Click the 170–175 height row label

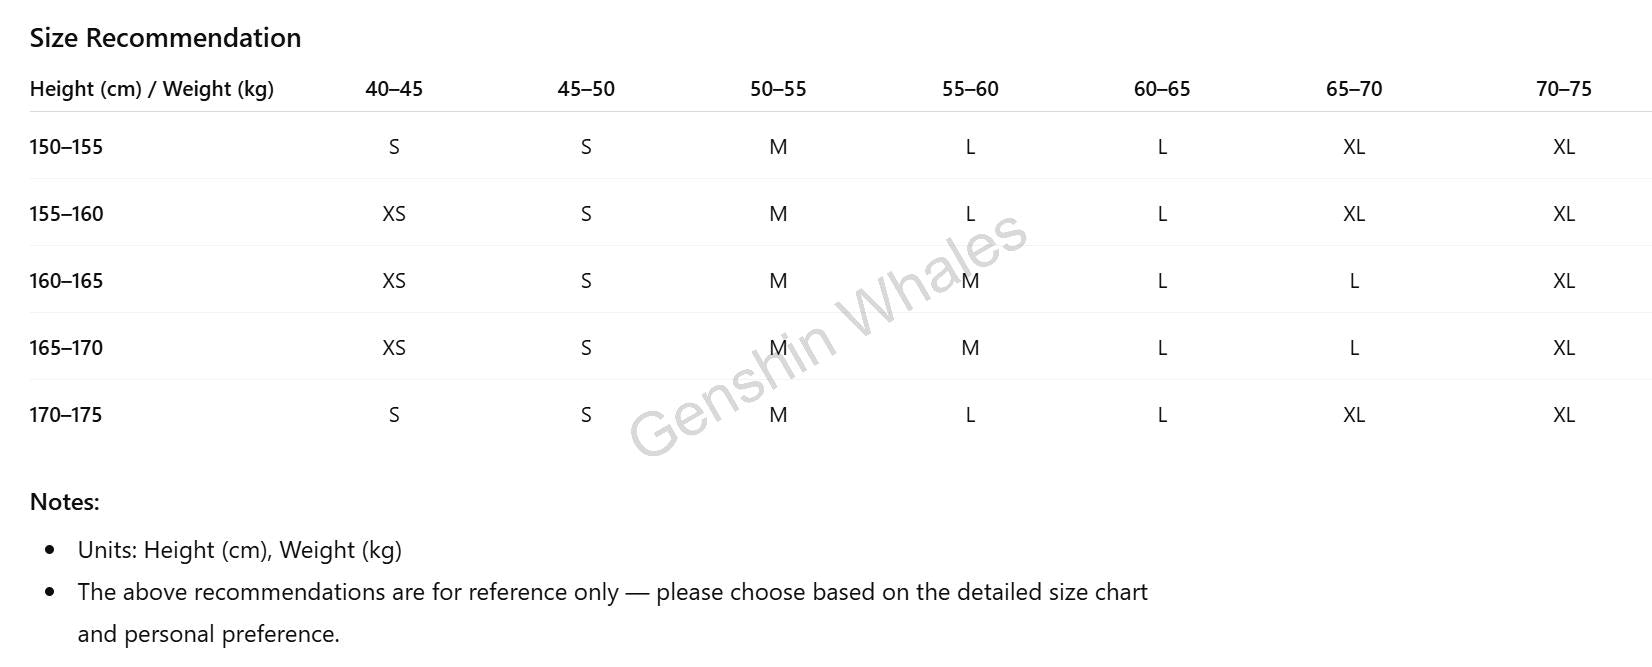coord(66,415)
